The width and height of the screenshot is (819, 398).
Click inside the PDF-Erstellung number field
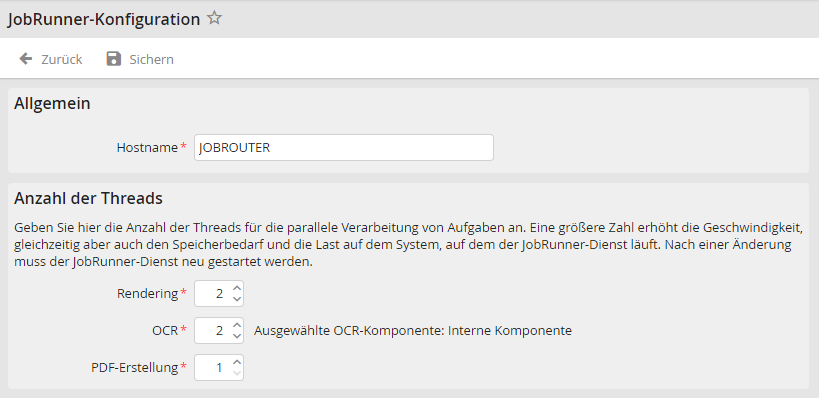(x=213, y=368)
